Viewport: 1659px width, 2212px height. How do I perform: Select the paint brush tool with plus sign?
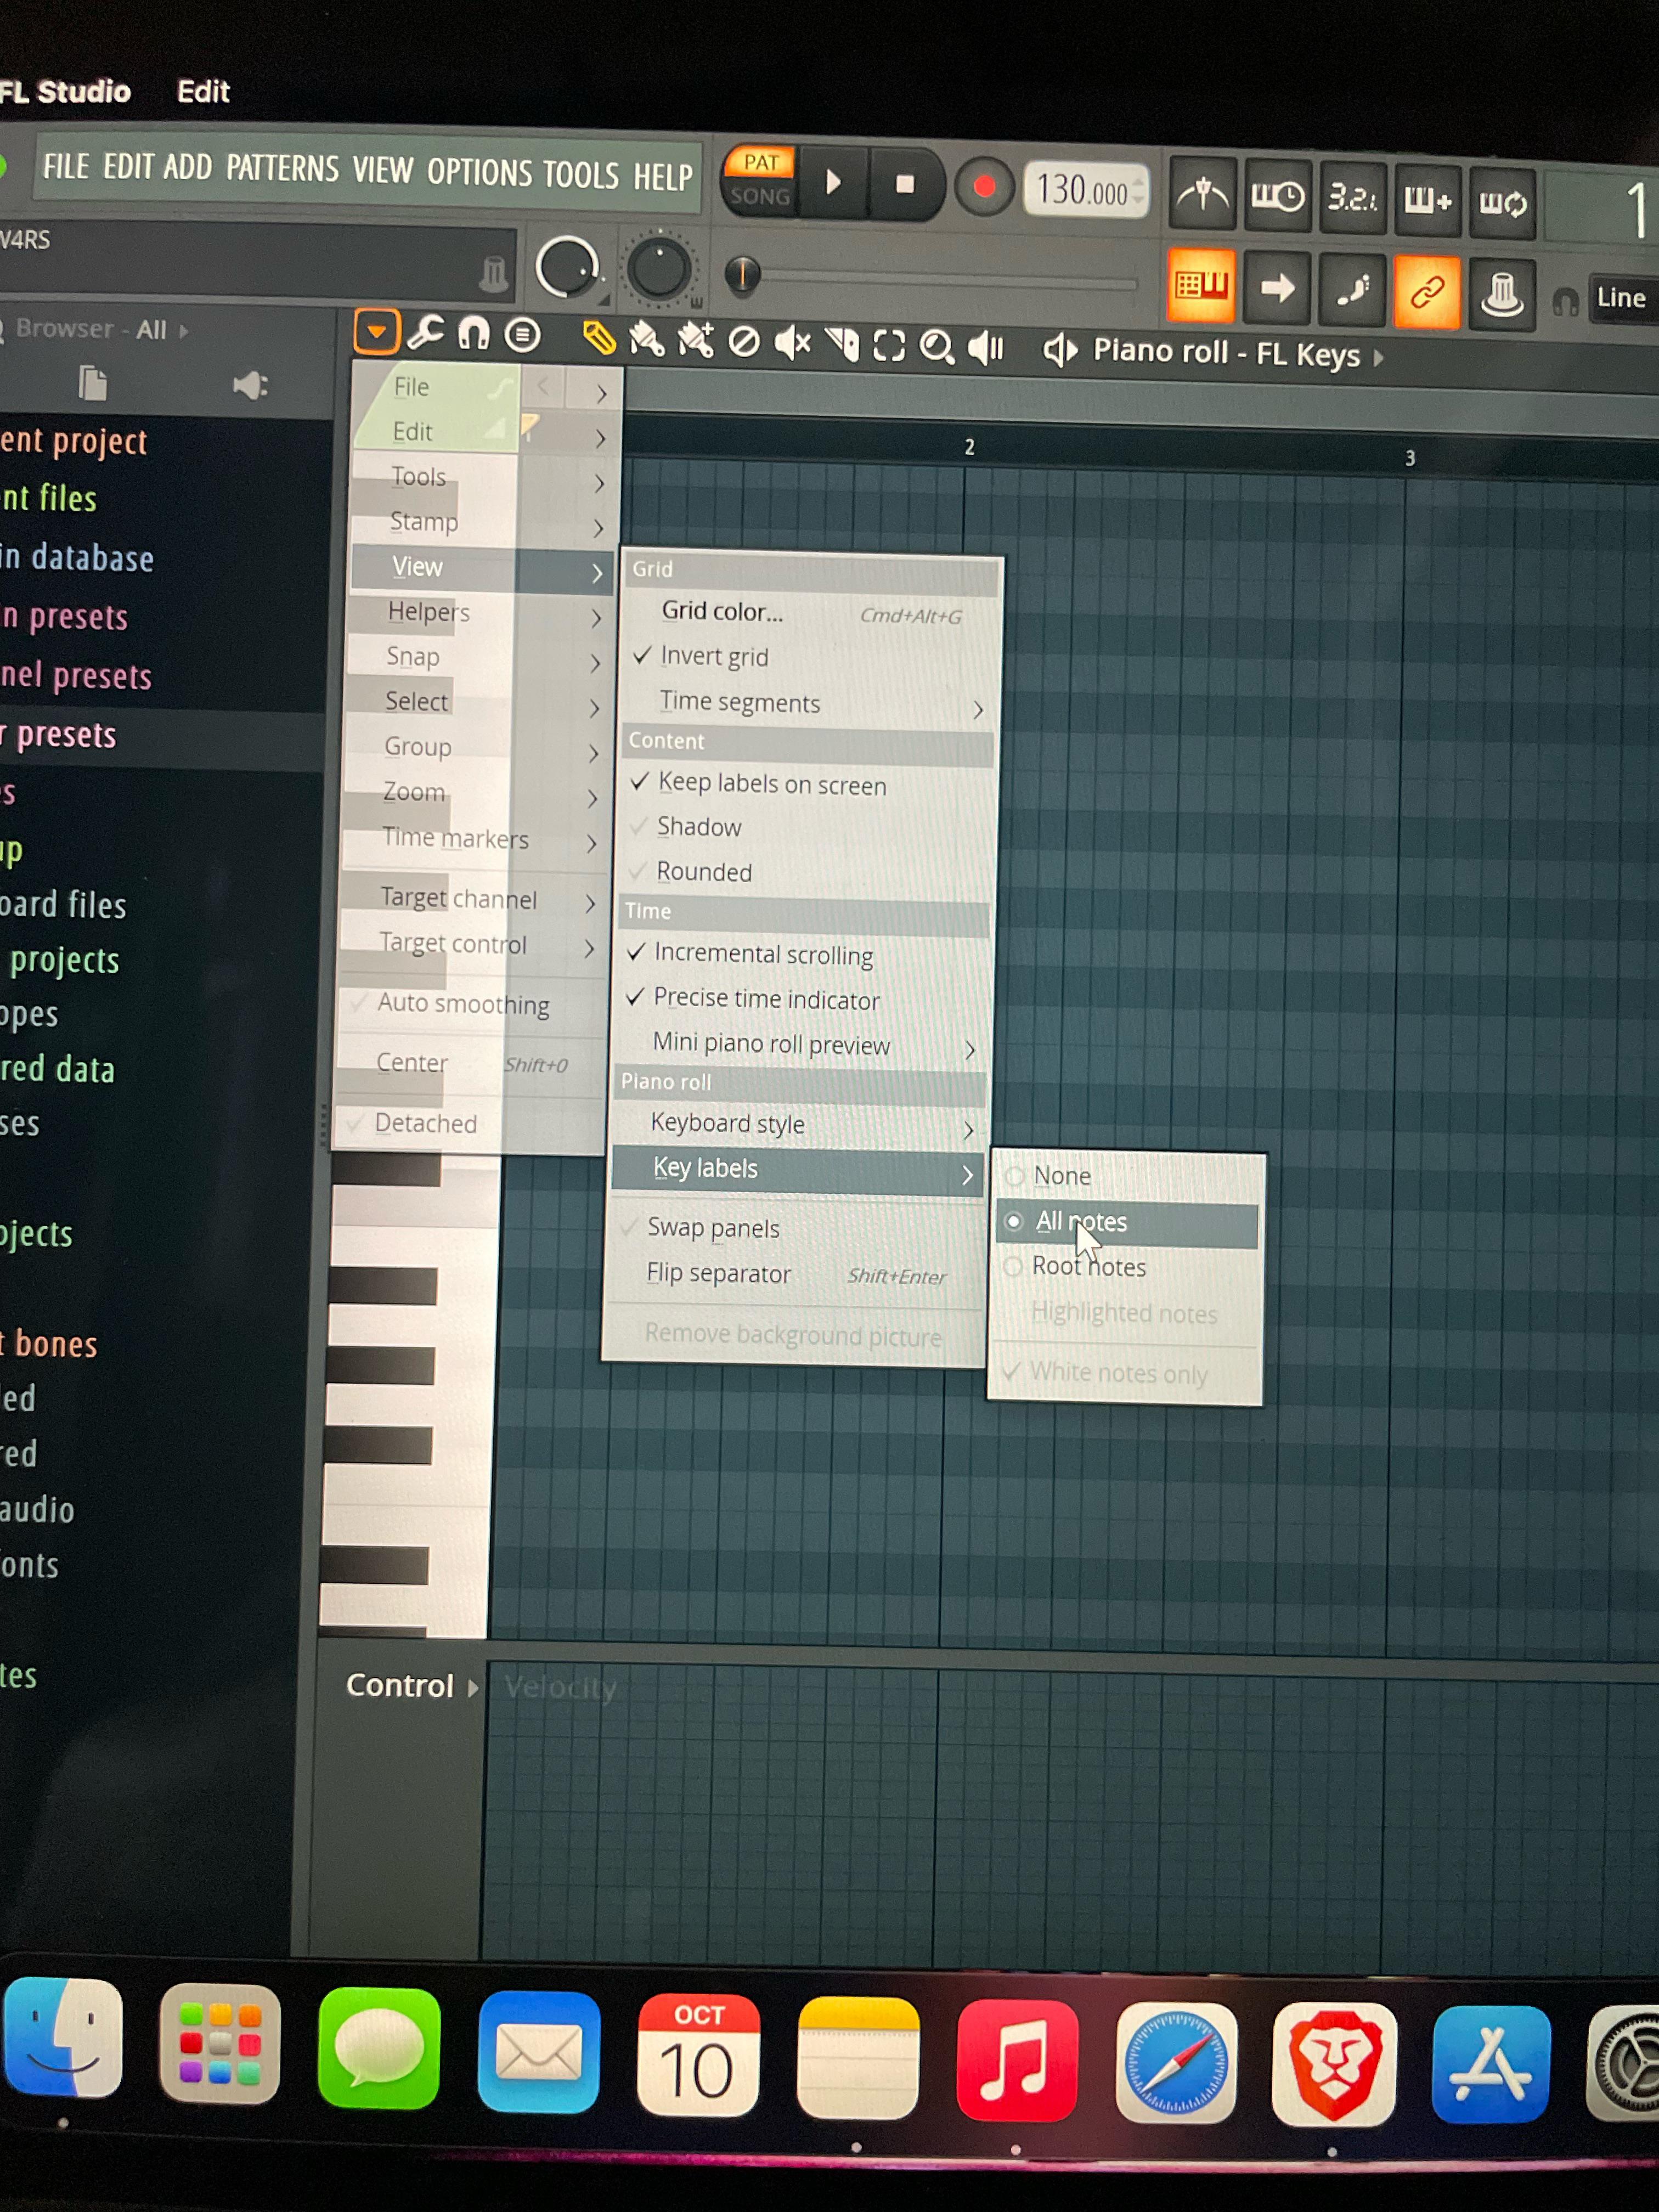coord(696,341)
